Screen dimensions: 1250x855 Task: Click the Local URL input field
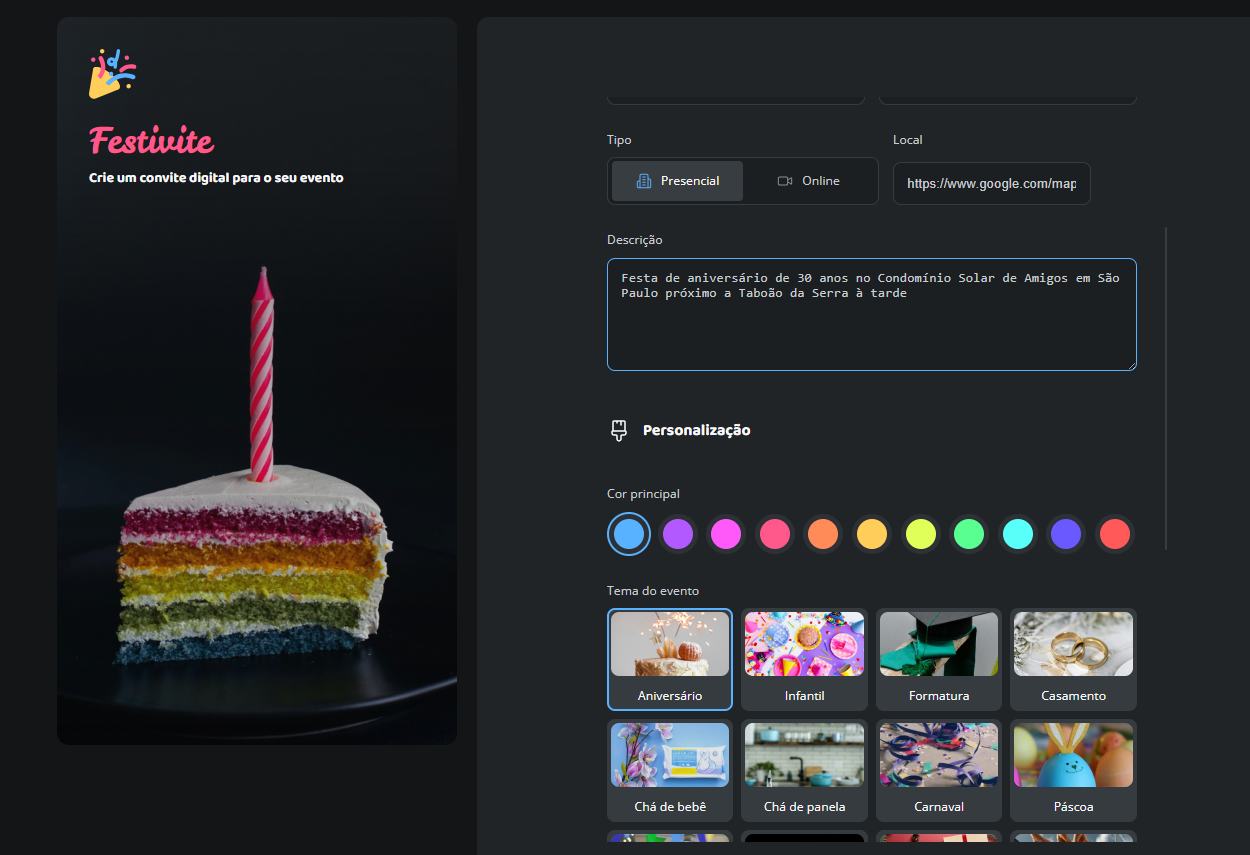coord(991,184)
